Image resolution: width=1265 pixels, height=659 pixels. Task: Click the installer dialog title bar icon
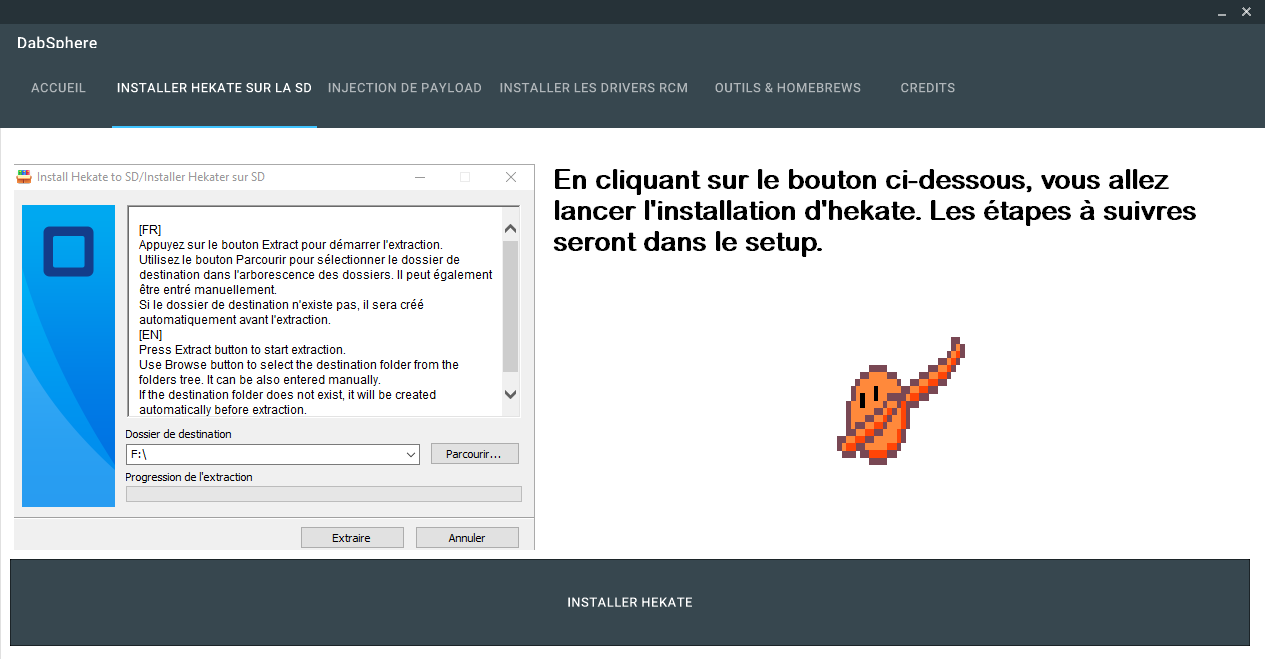[25, 177]
